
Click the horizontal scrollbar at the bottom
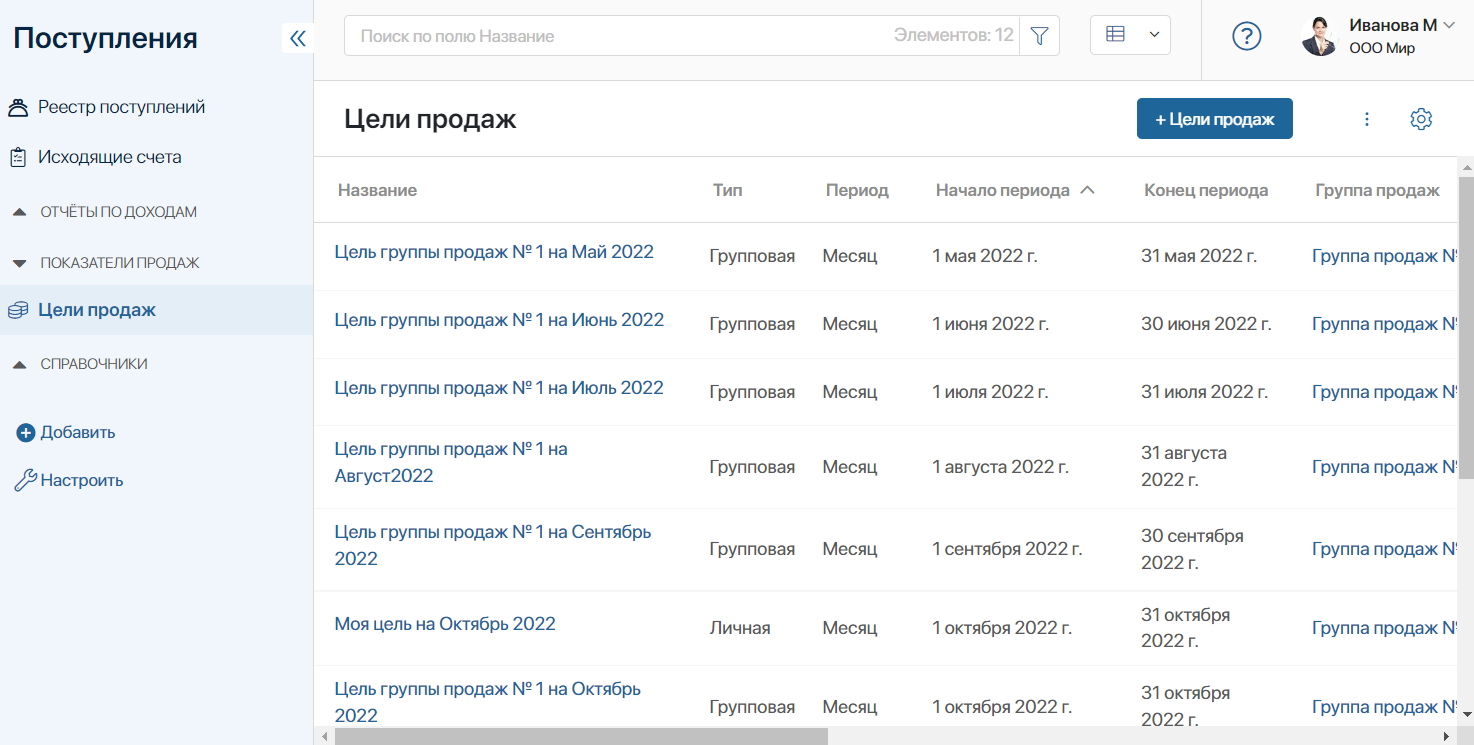(581, 737)
